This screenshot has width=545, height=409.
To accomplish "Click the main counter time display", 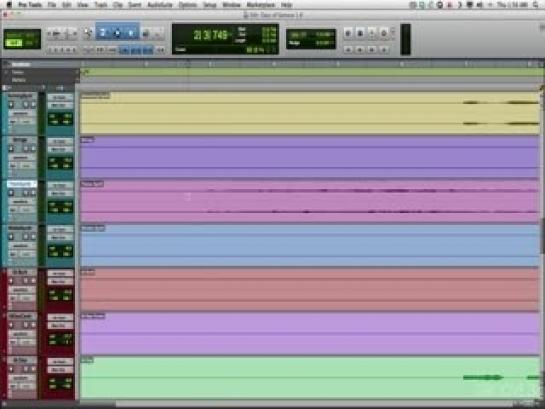I will pos(210,35).
